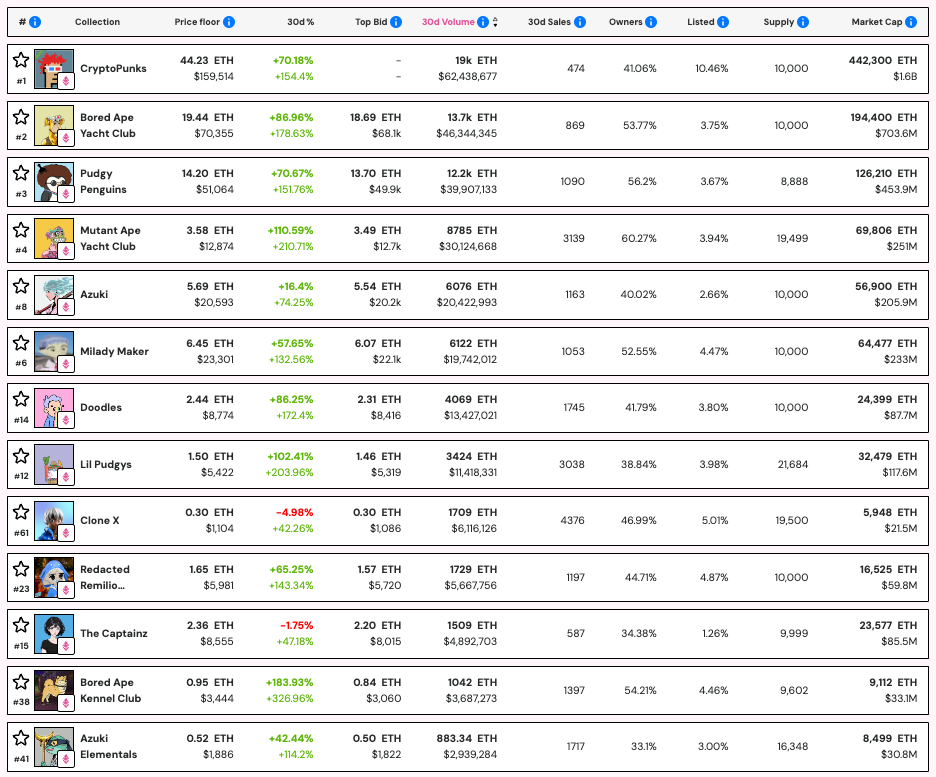936x777 pixels.
Task: Click the info icon beside 30d Volume
Action: 483,21
